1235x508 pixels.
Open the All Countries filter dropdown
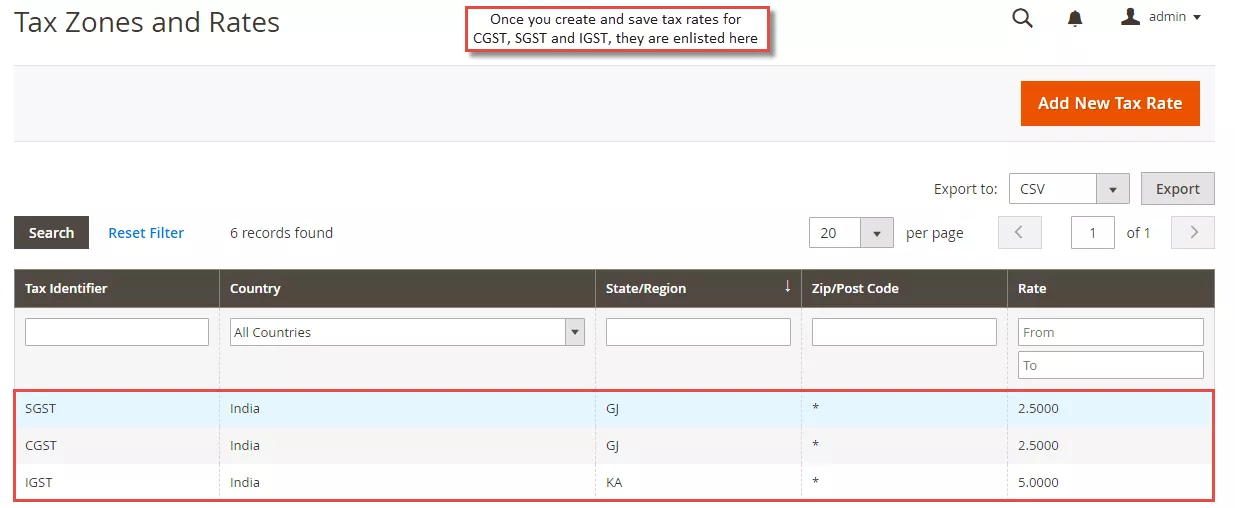tap(407, 332)
